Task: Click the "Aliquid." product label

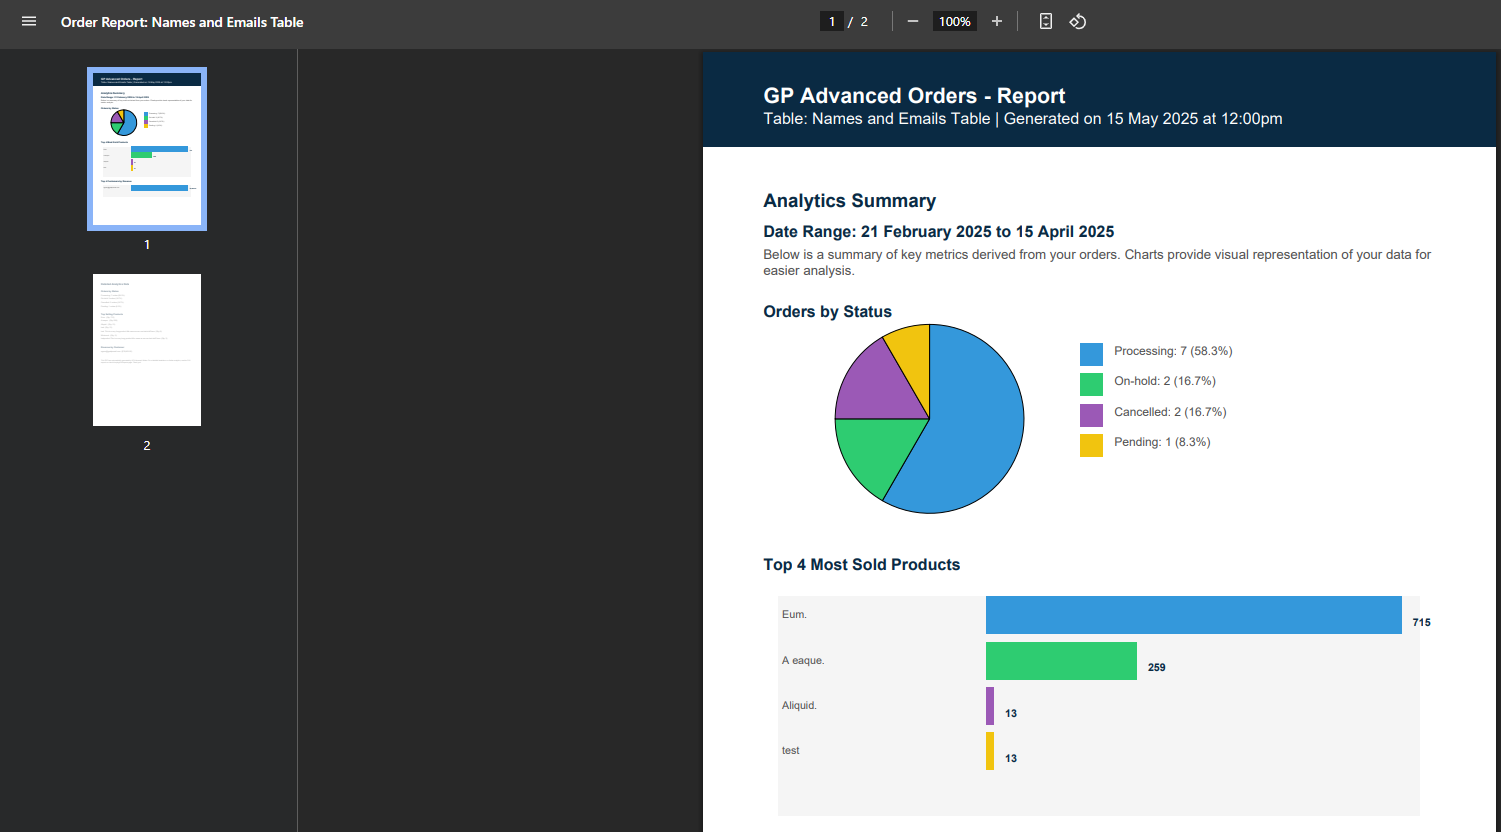Action: point(799,705)
